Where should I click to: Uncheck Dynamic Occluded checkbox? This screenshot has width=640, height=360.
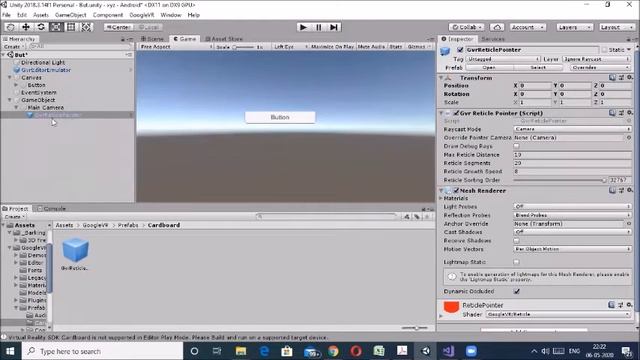point(517,291)
